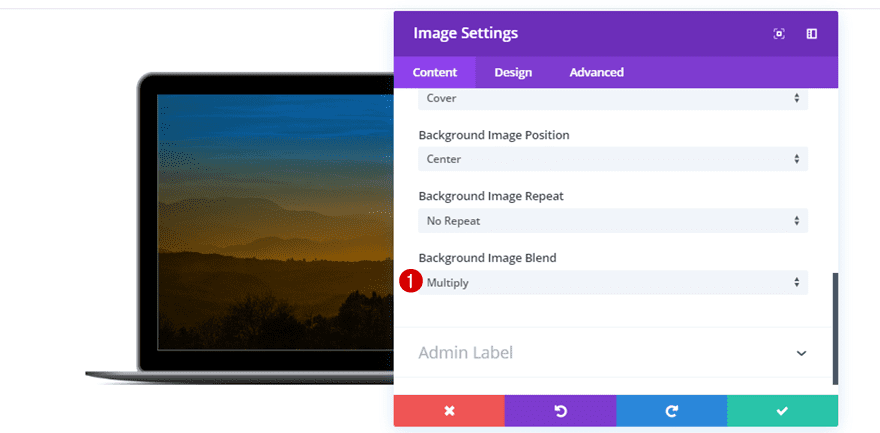
Task: Snap the settings modal to sidebar
Action: (x=812, y=34)
